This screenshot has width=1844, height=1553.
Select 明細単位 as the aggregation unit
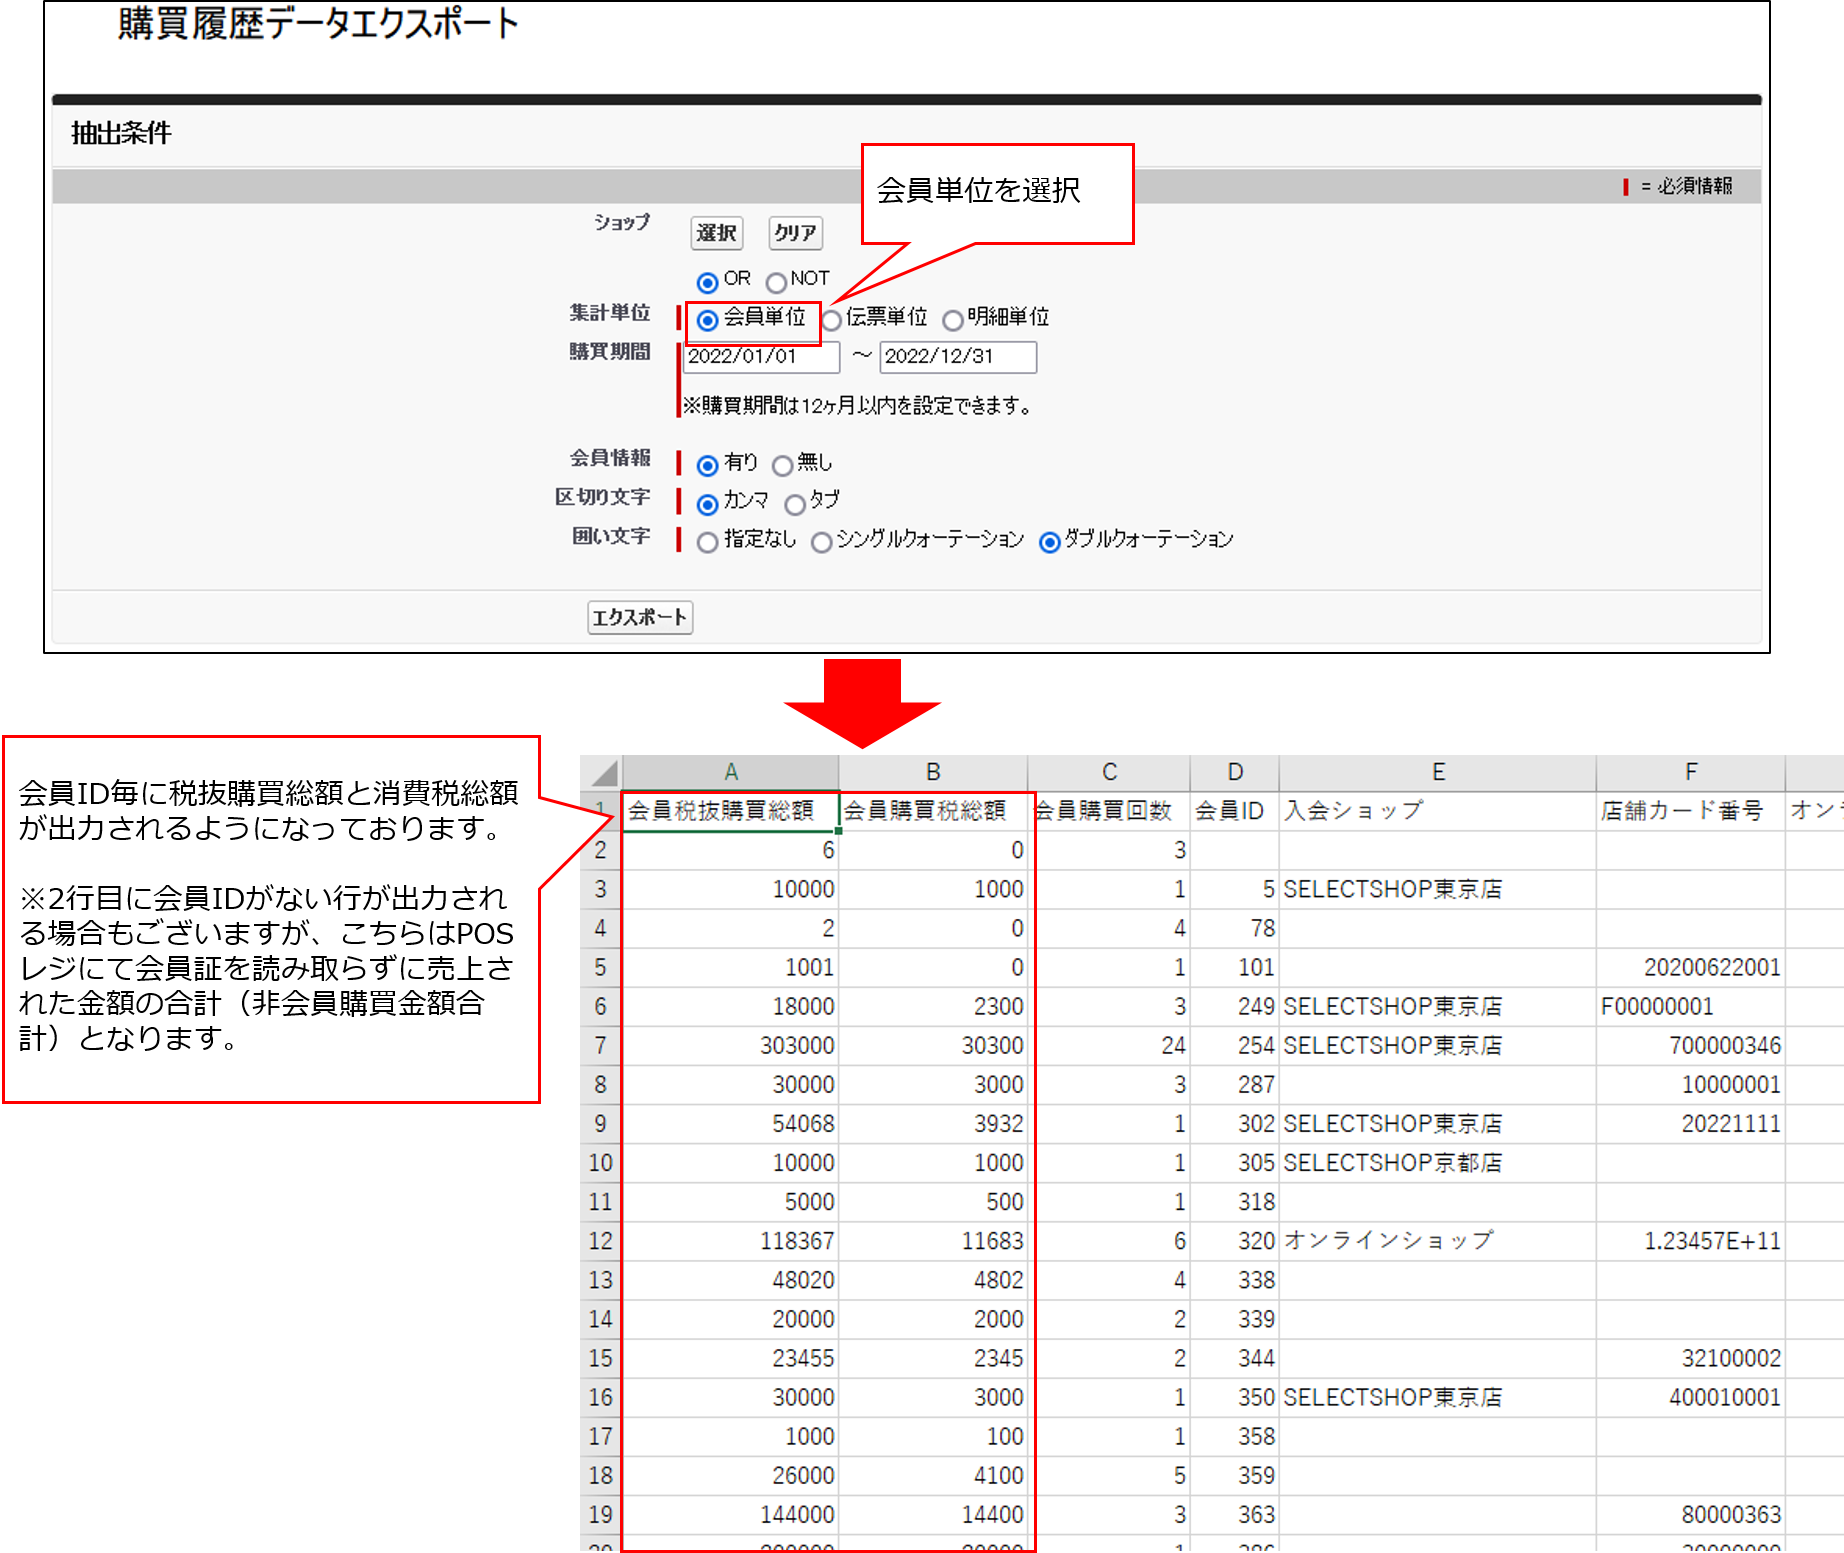click(953, 318)
